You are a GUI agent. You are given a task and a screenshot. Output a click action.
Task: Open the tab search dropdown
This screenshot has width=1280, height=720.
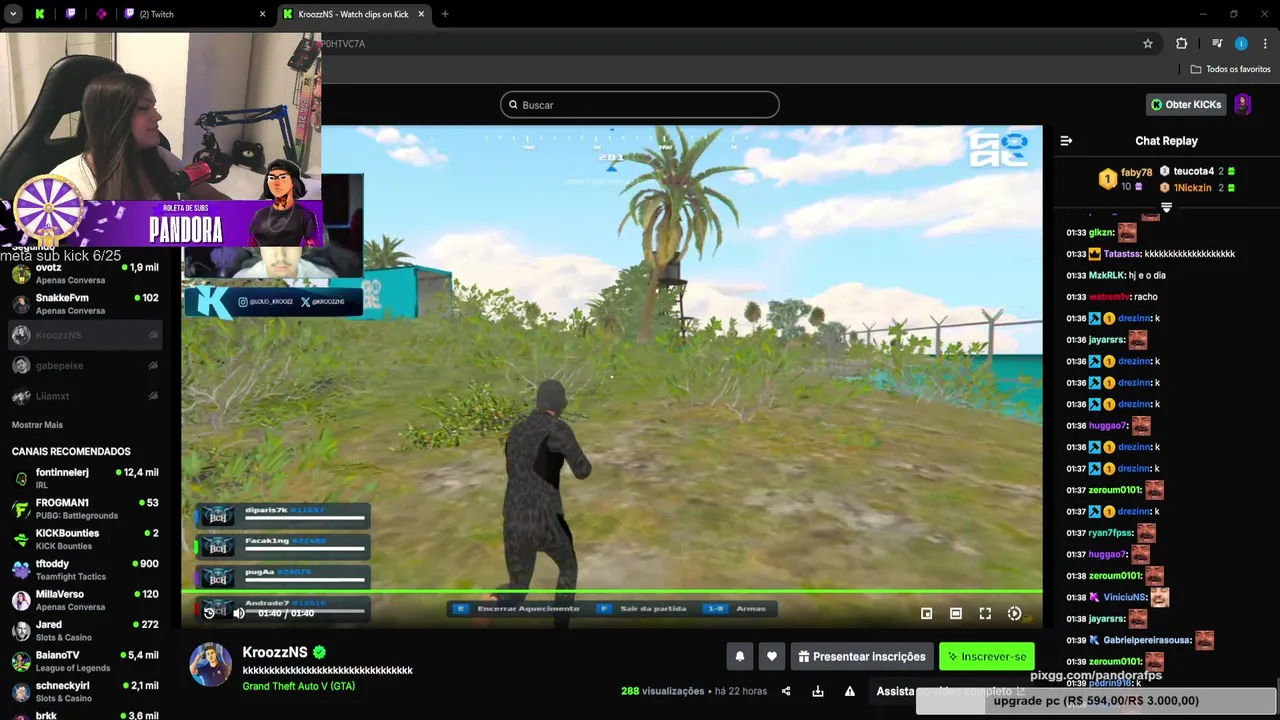(x=13, y=14)
